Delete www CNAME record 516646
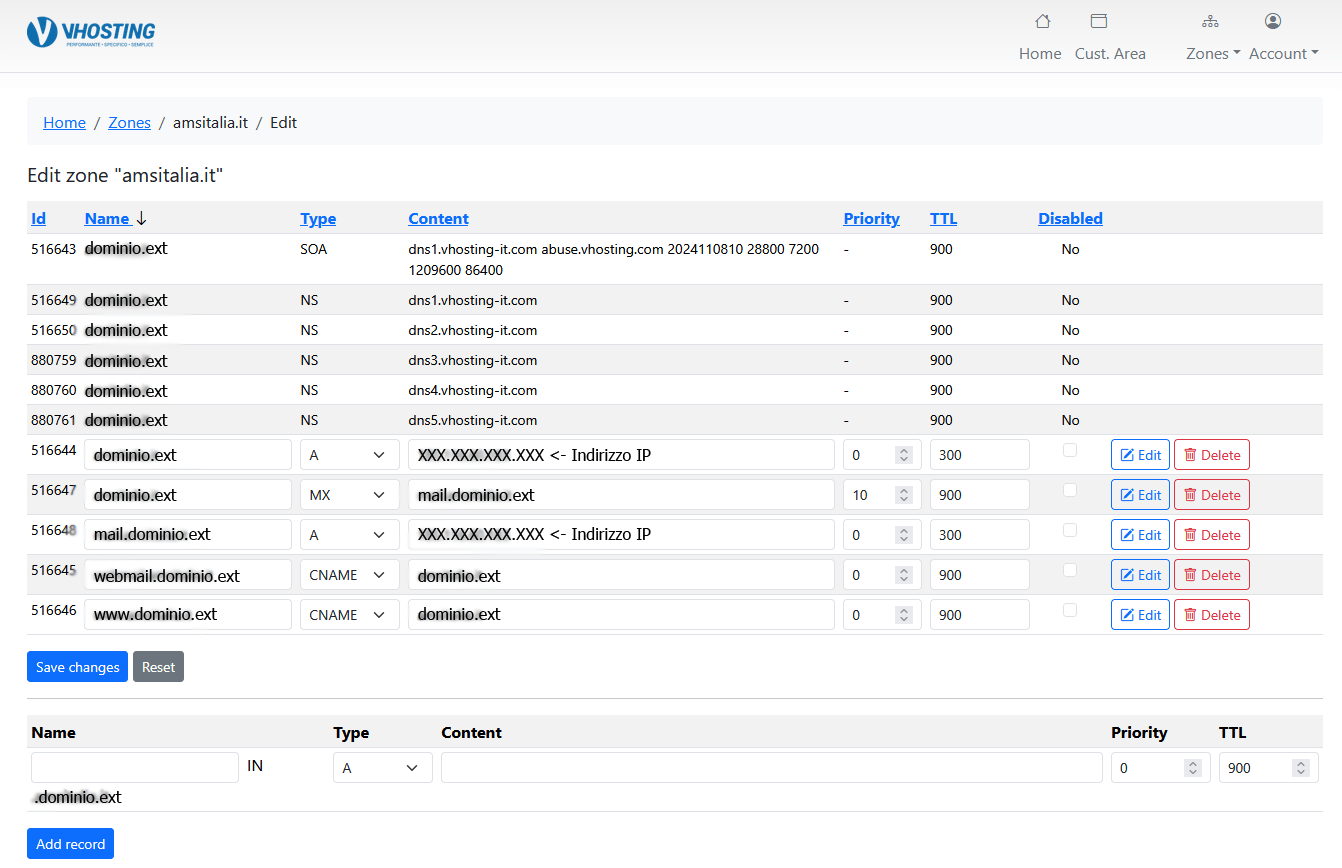This screenshot has height=868, width=1342. [1212, 615]
